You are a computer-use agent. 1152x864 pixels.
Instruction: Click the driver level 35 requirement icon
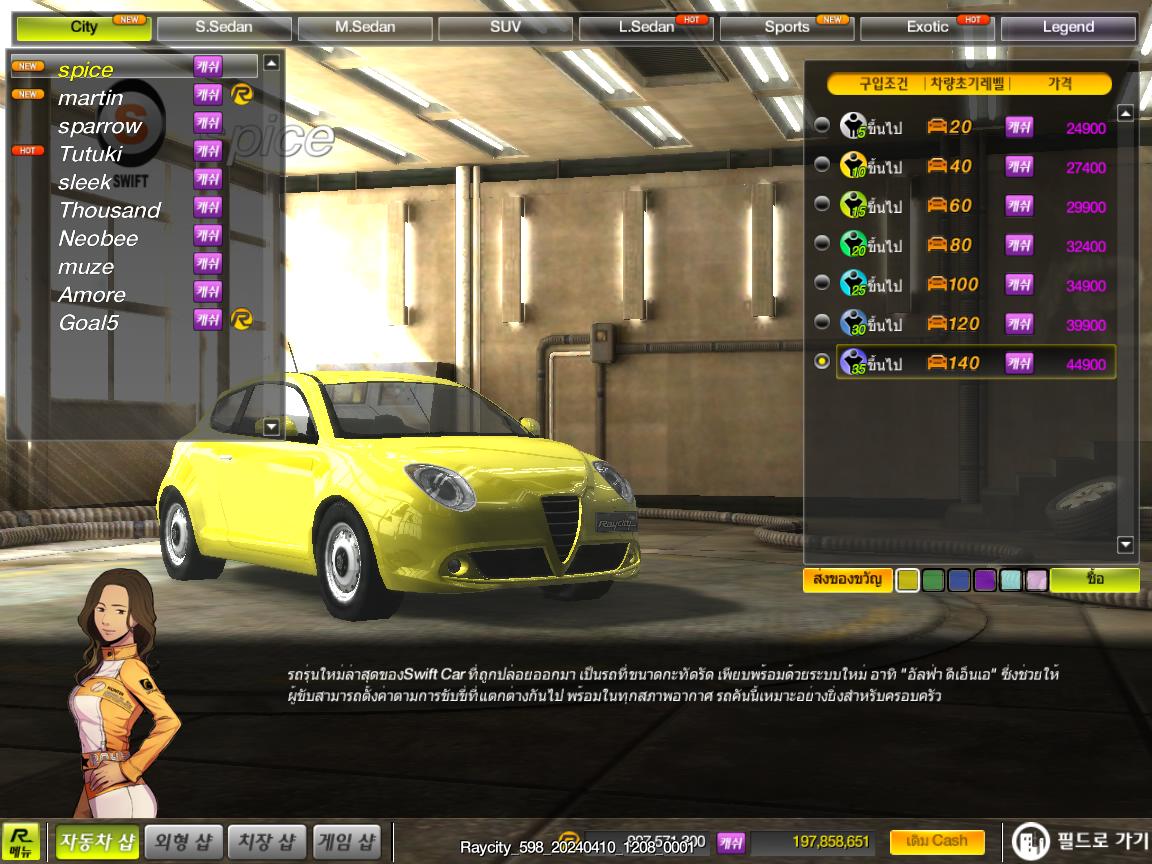[854, 362]
